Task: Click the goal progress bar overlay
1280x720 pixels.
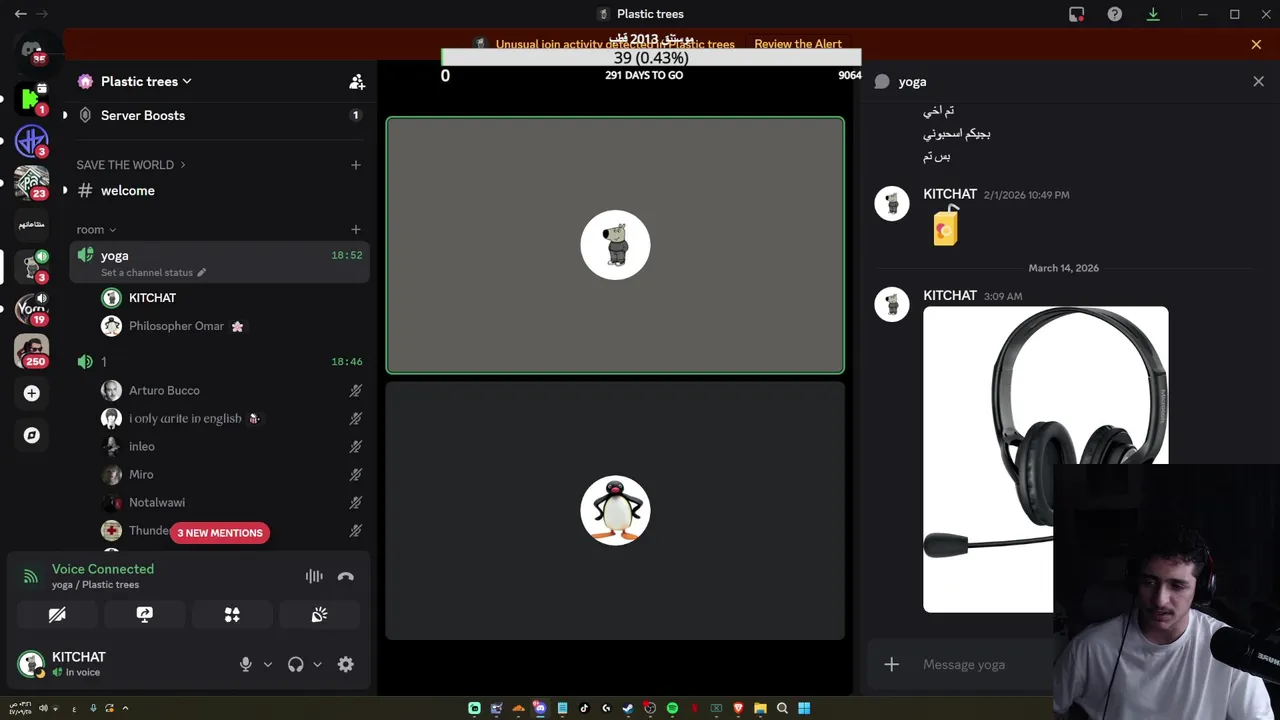Action: (x=651, y=58)
